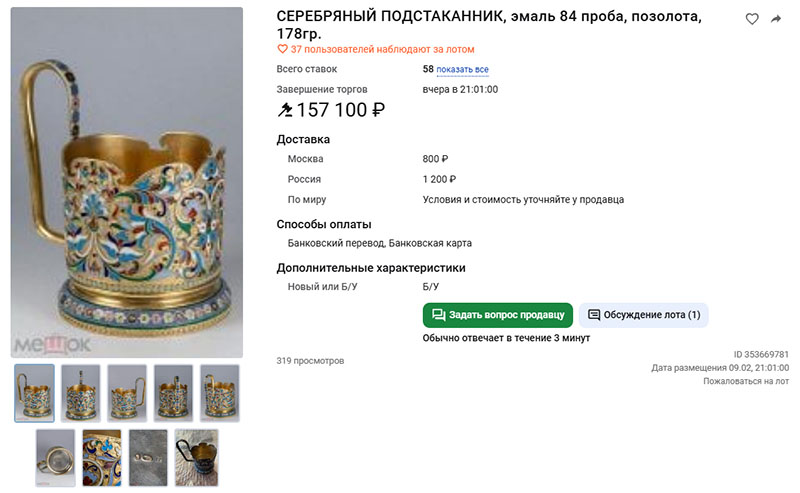800x493 pixels.
Task: Open the main cup holder photo
Action: 127,182
